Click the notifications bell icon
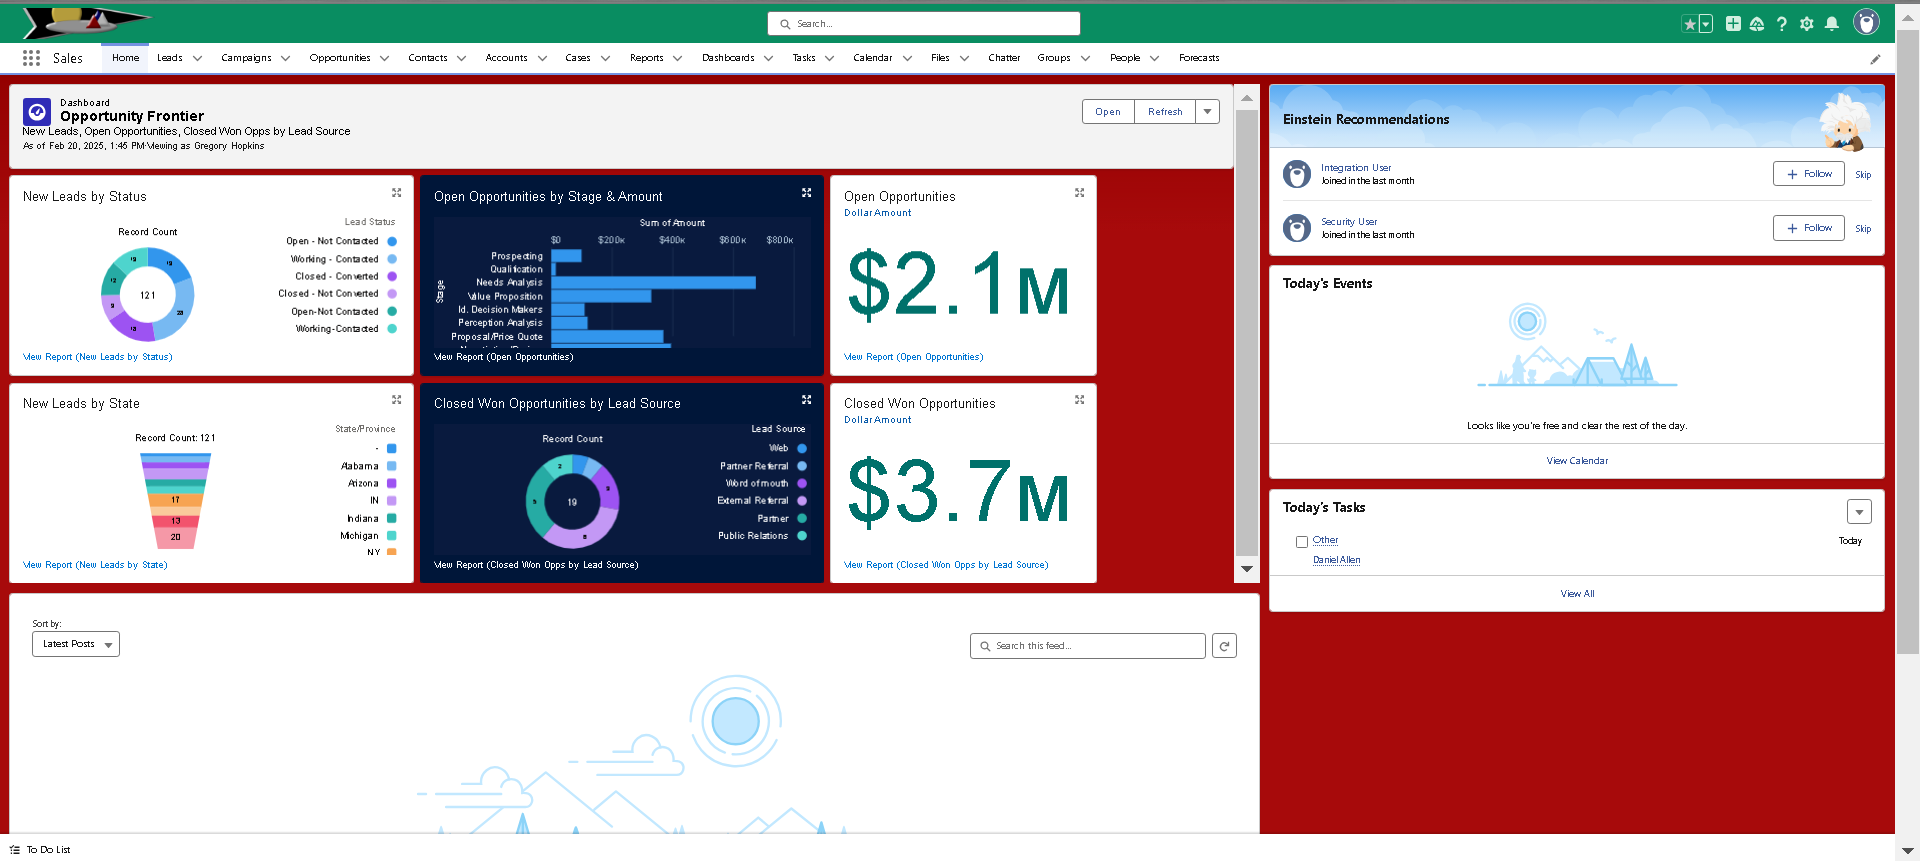 [1831, 24]
